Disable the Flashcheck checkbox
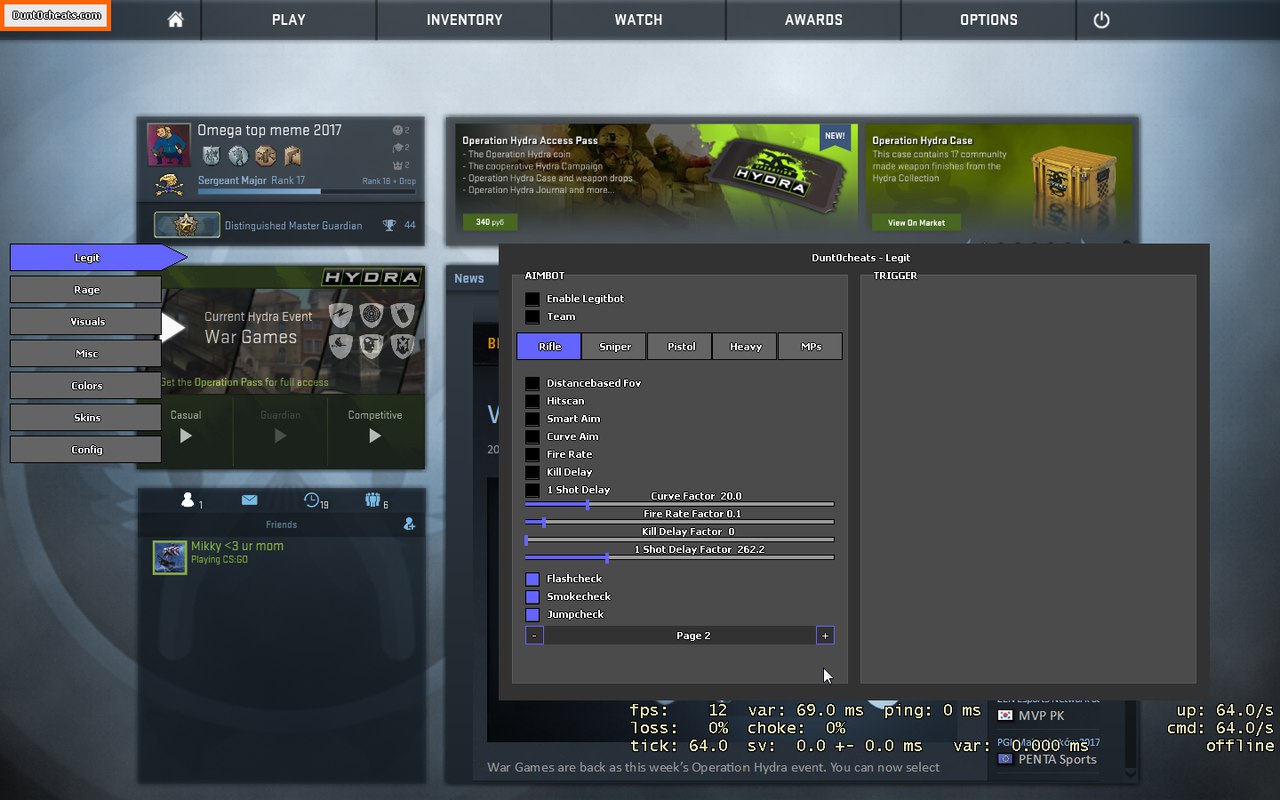The image size is (1280, 800). pyautogui.click(x=532, y=579)
